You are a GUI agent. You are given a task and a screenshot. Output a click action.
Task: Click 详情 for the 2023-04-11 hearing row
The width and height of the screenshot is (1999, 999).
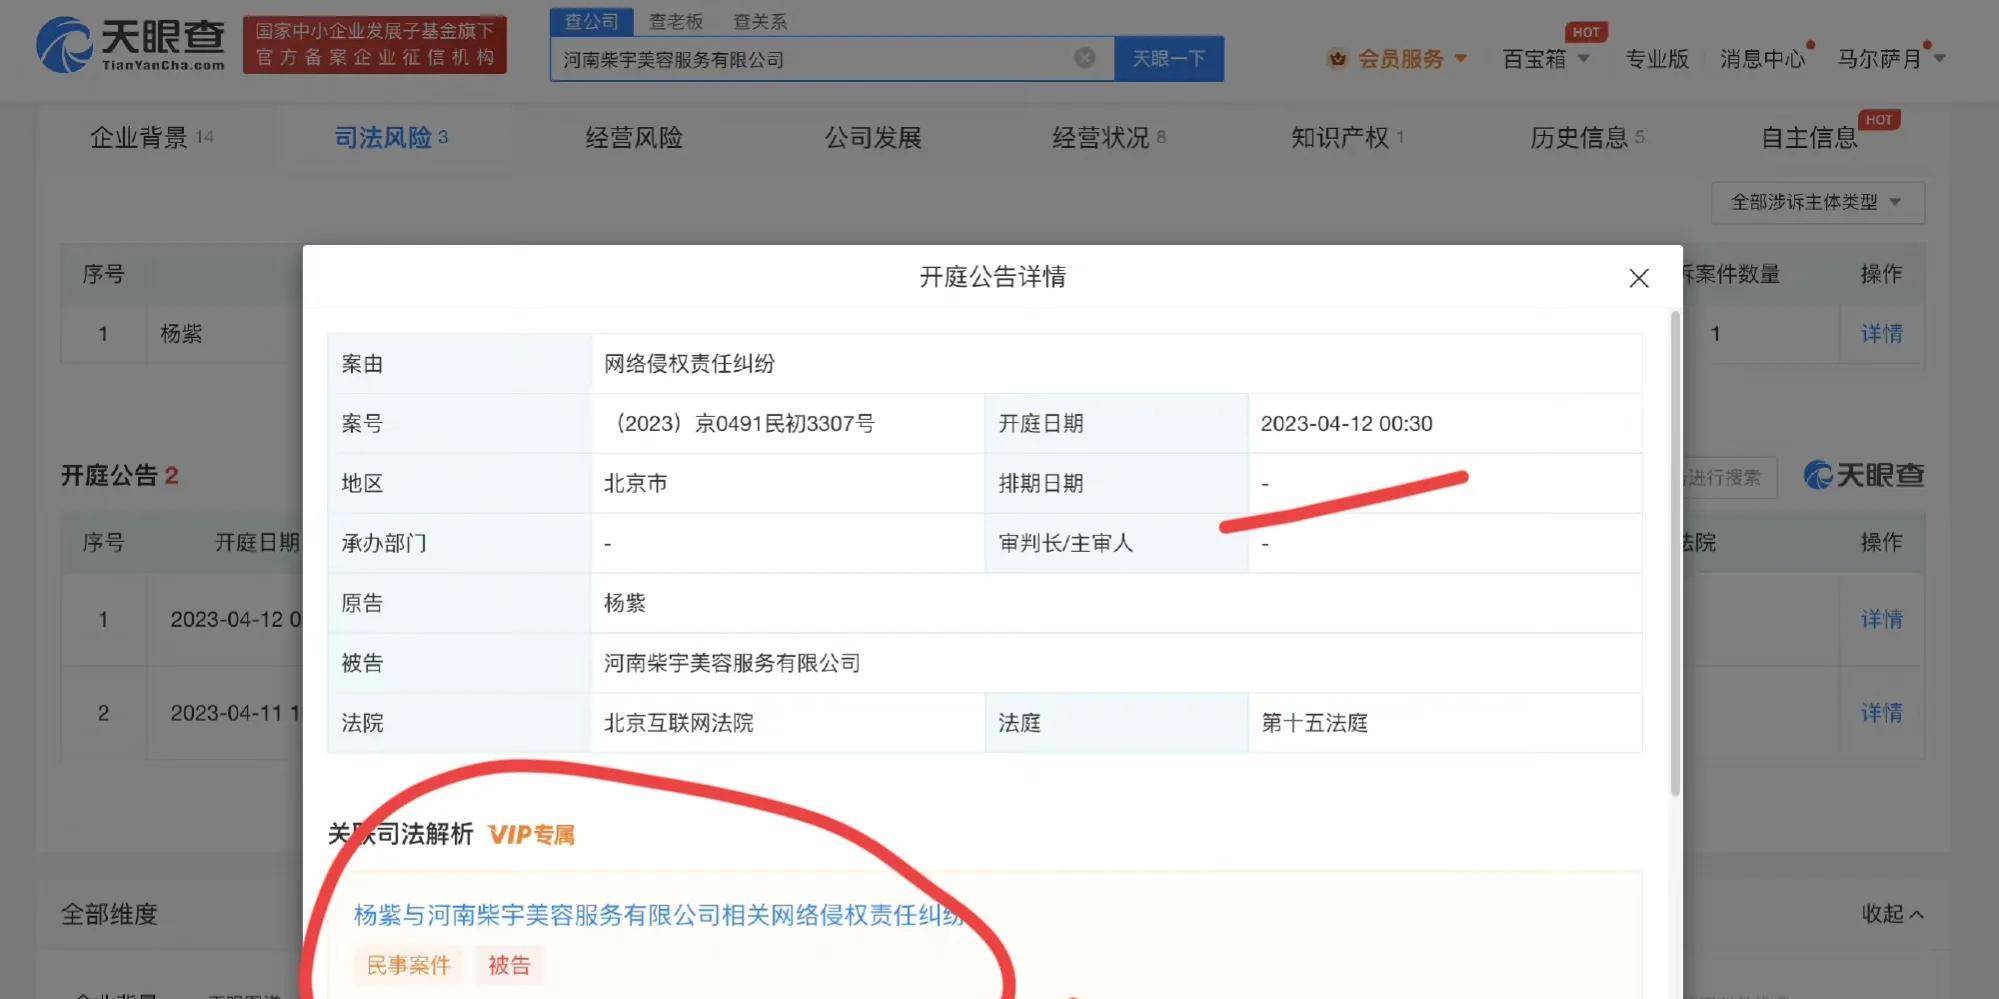coord(1881,713)
